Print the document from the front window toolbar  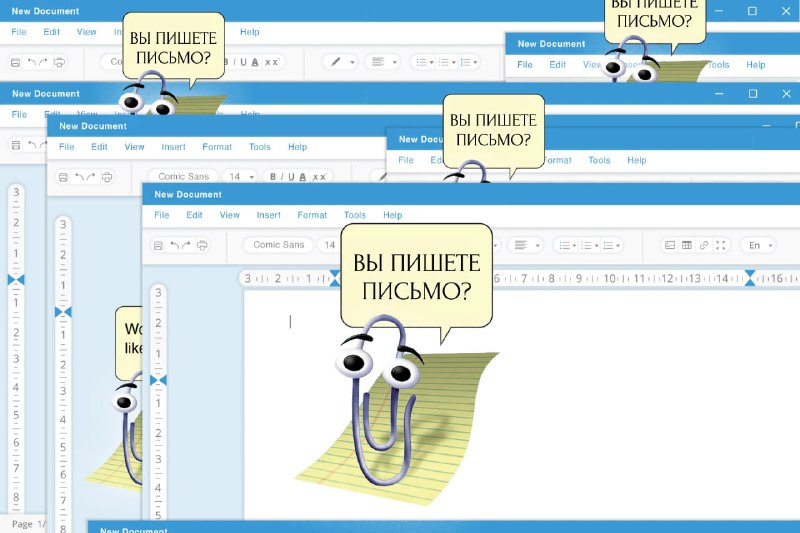pyautogui.click(x=203, y=245)
